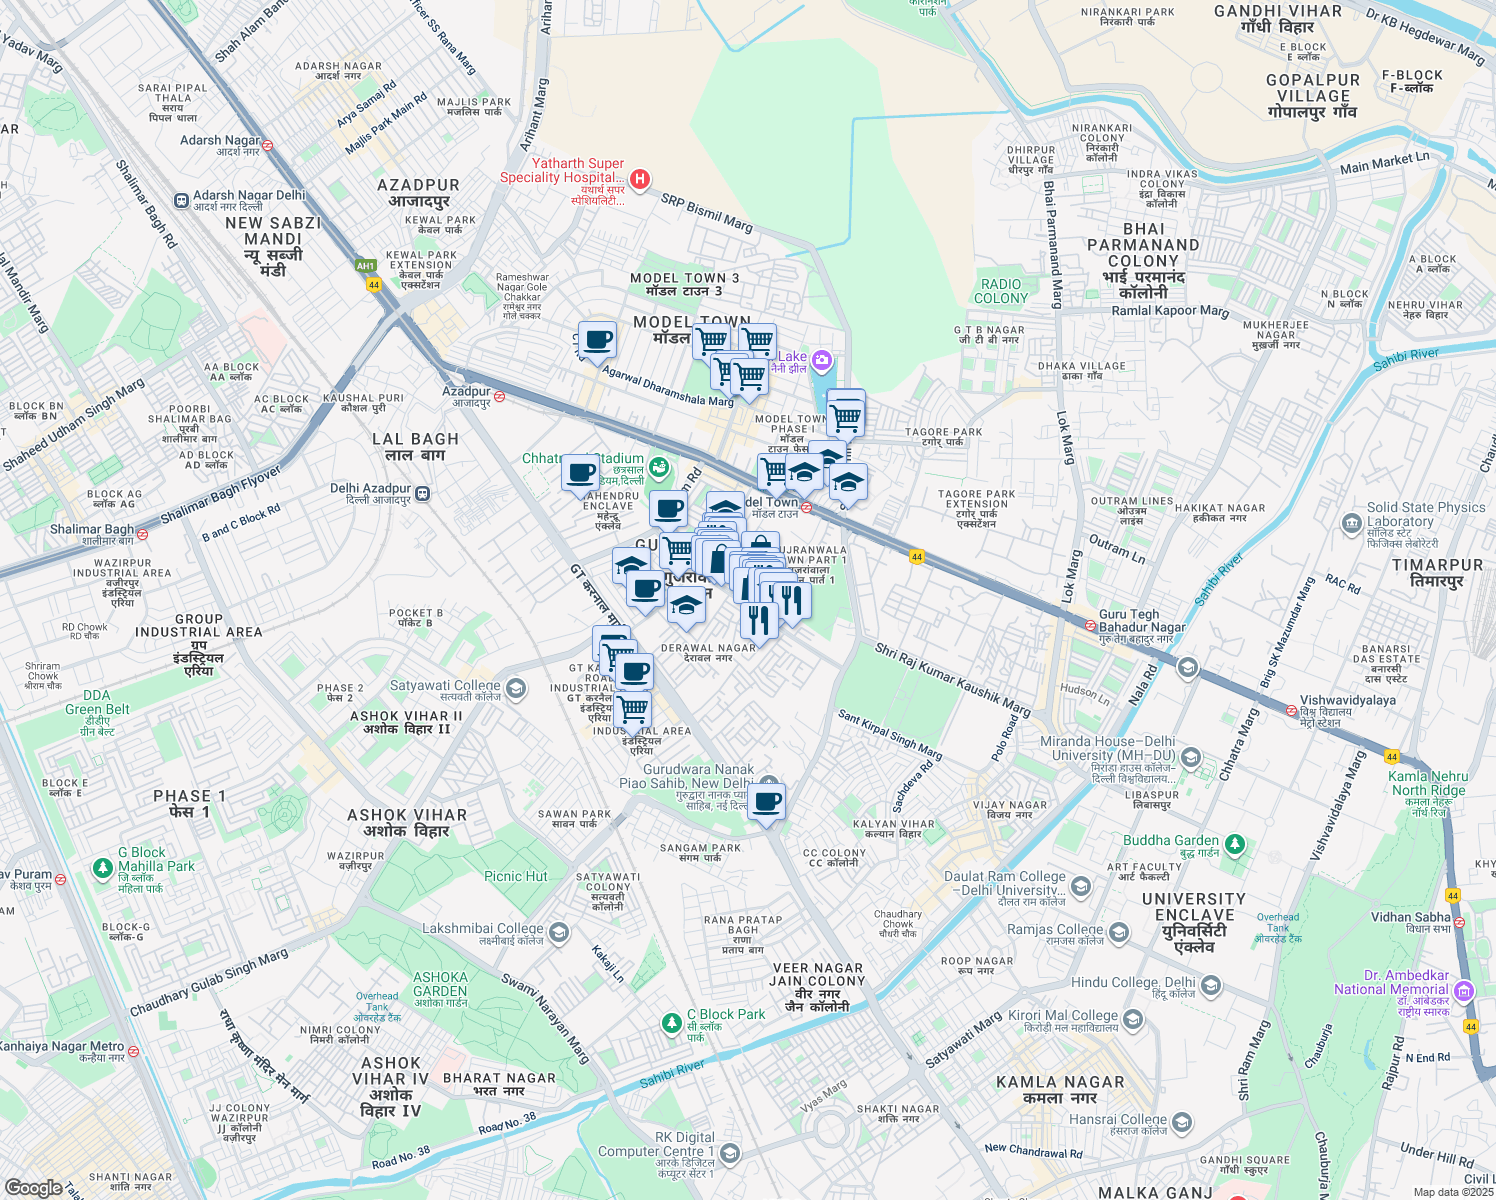Click the 'NEW SABZI MANDI' area label
The width and height of the screenshot is (1496, 1200).
point(273,231)
